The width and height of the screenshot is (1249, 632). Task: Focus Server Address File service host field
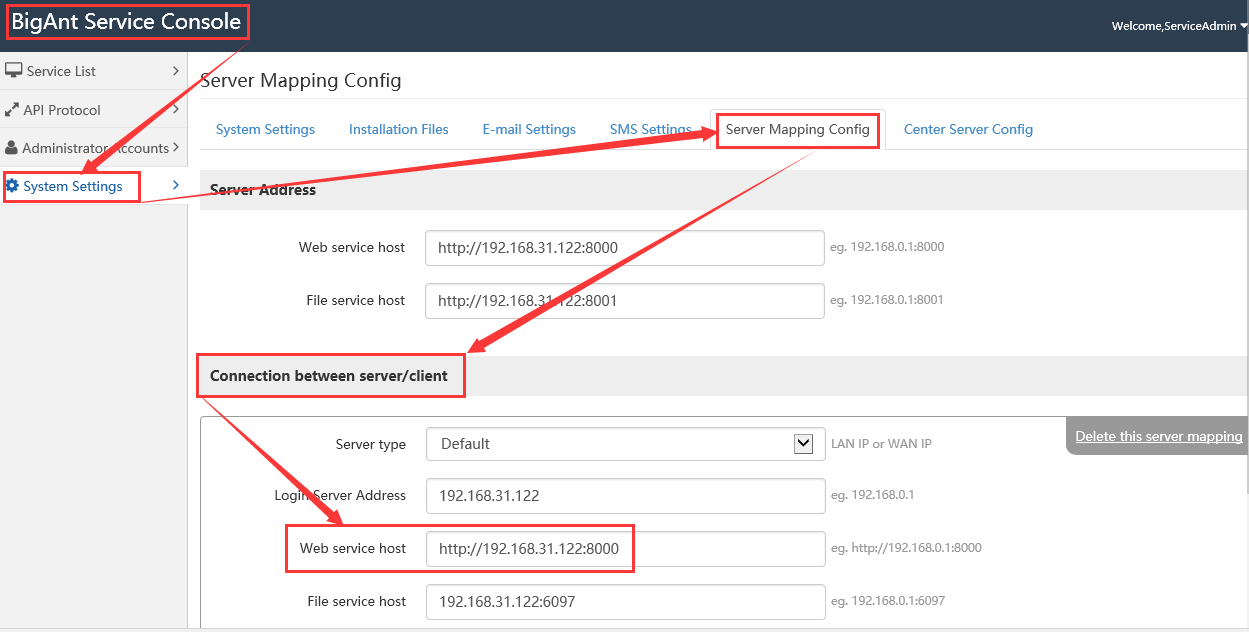coord(625,300)
